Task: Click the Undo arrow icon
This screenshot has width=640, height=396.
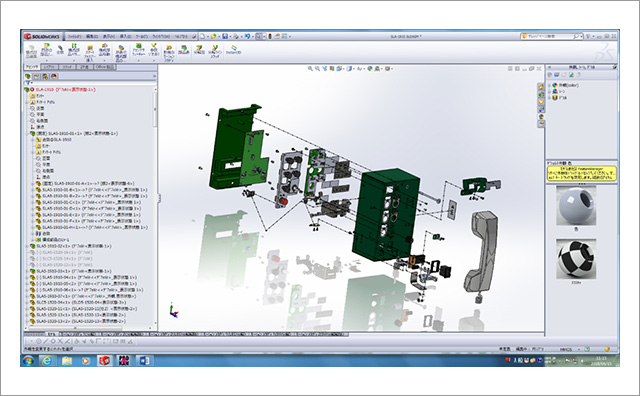Action: pos(247,36)
